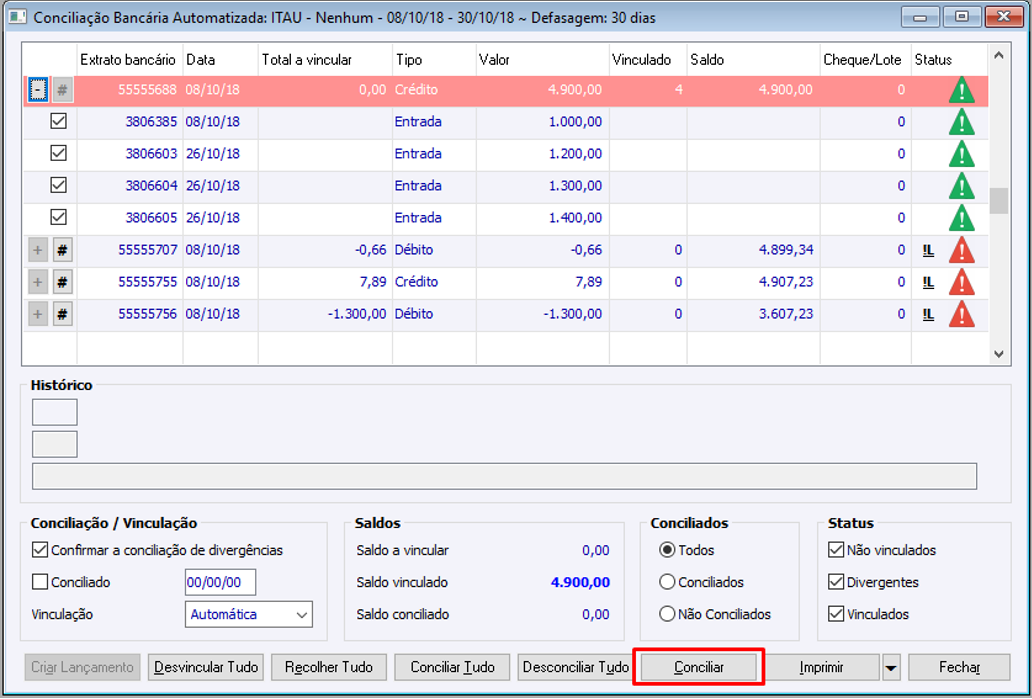Select the 4.899,34 saldo cell
Image resolution: width=1032 pixels, height=699 pixels.
pyautogui.click(x=753, y=250)
